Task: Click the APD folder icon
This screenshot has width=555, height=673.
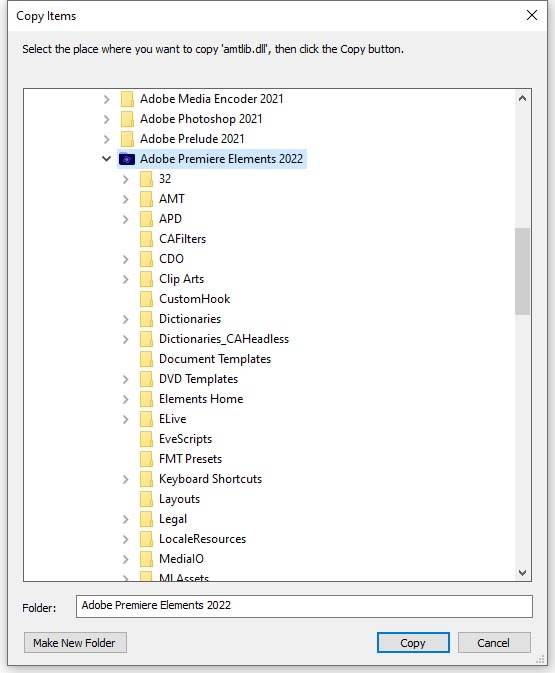Action: (146, 219)
